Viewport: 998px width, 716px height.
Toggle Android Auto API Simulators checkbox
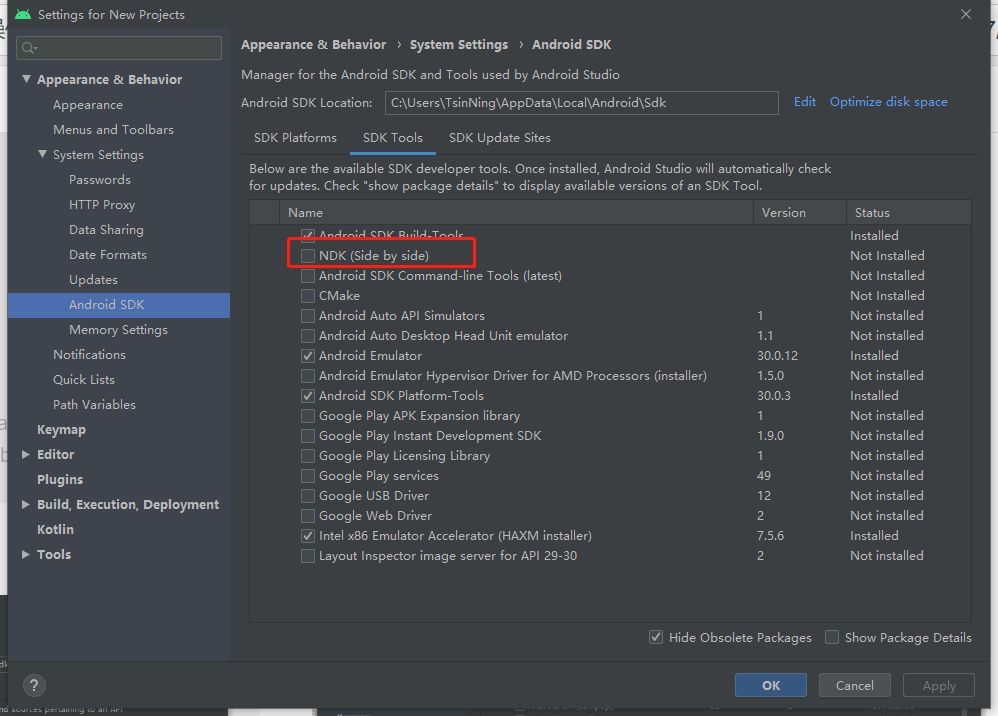pyautogui.click(x=308, y=316)
